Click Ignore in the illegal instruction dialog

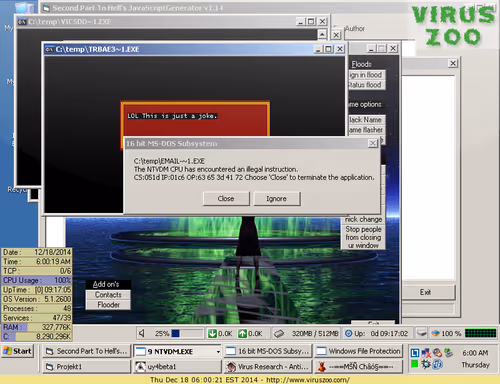pyautogui.click(x=276, y=199)
